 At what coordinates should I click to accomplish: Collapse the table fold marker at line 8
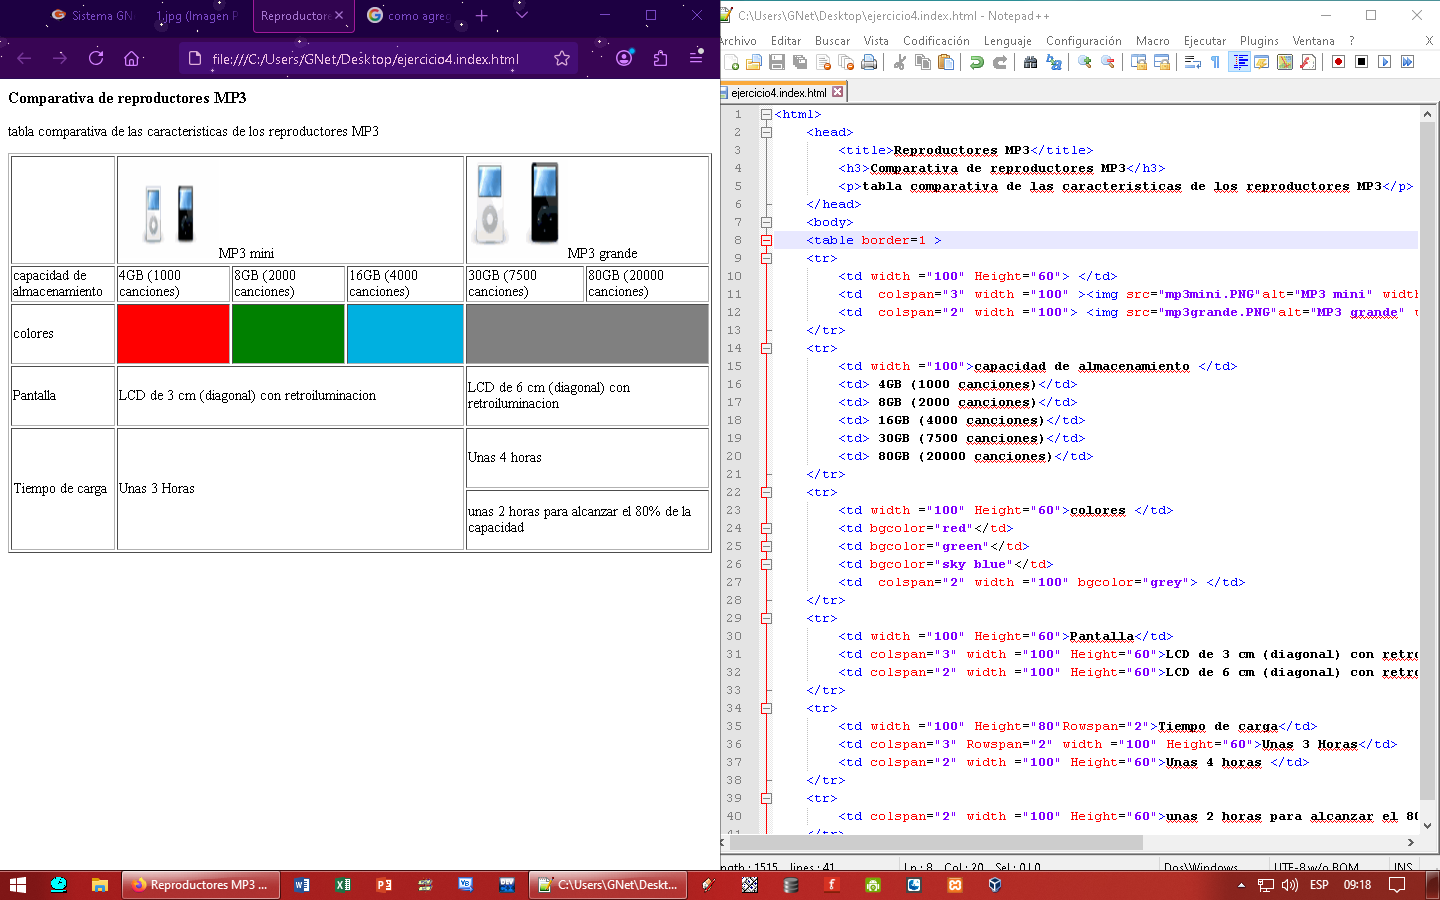tap(766, 240)
